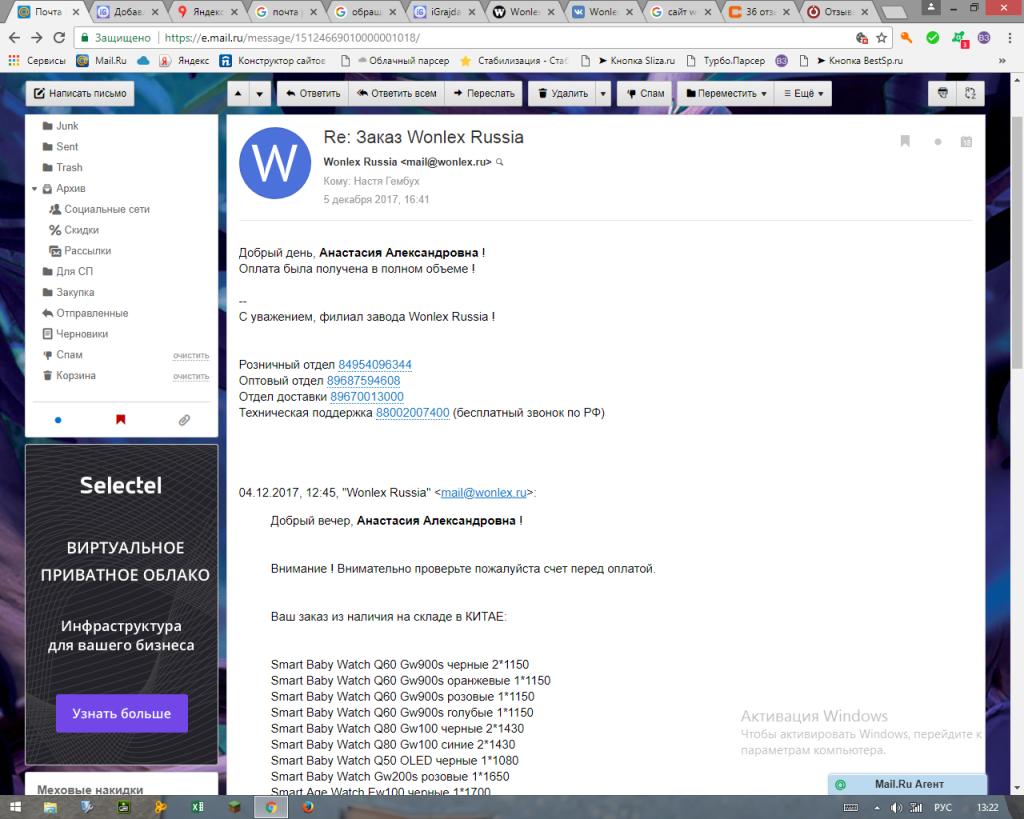Reply with the Ответить button
This screenshot has width=1024, height=819.
point(313,93)
